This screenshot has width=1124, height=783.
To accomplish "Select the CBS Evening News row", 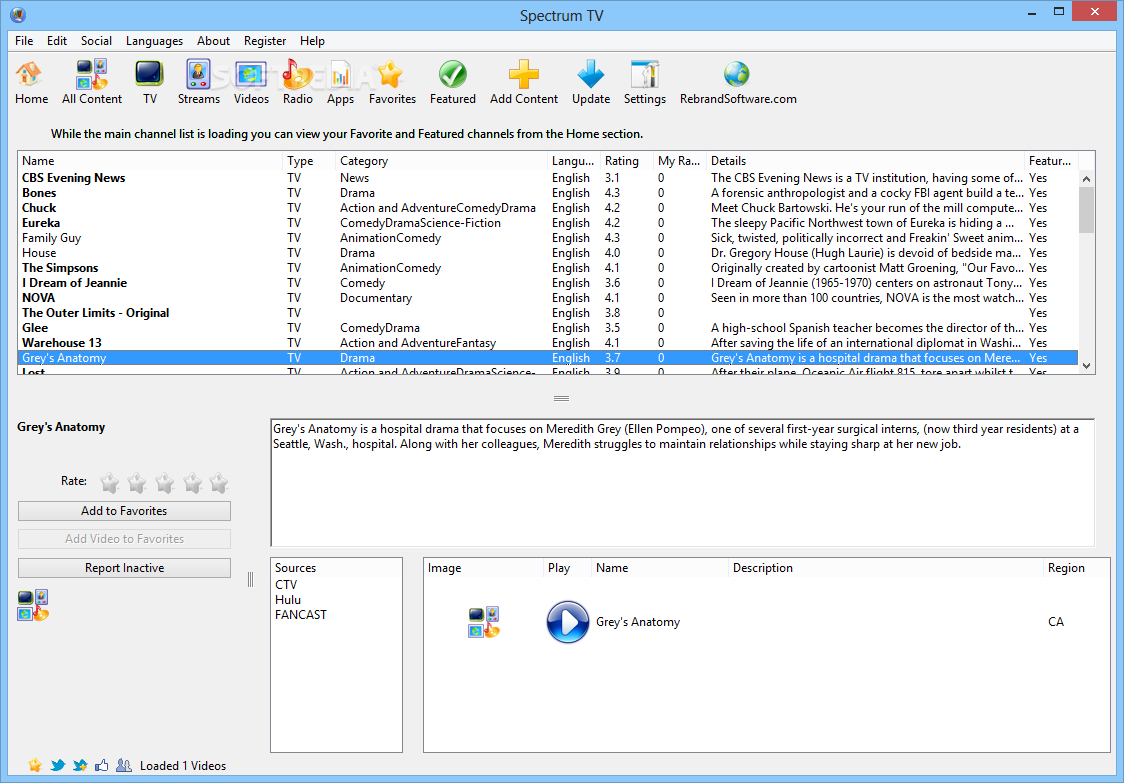I will (548, 178).
